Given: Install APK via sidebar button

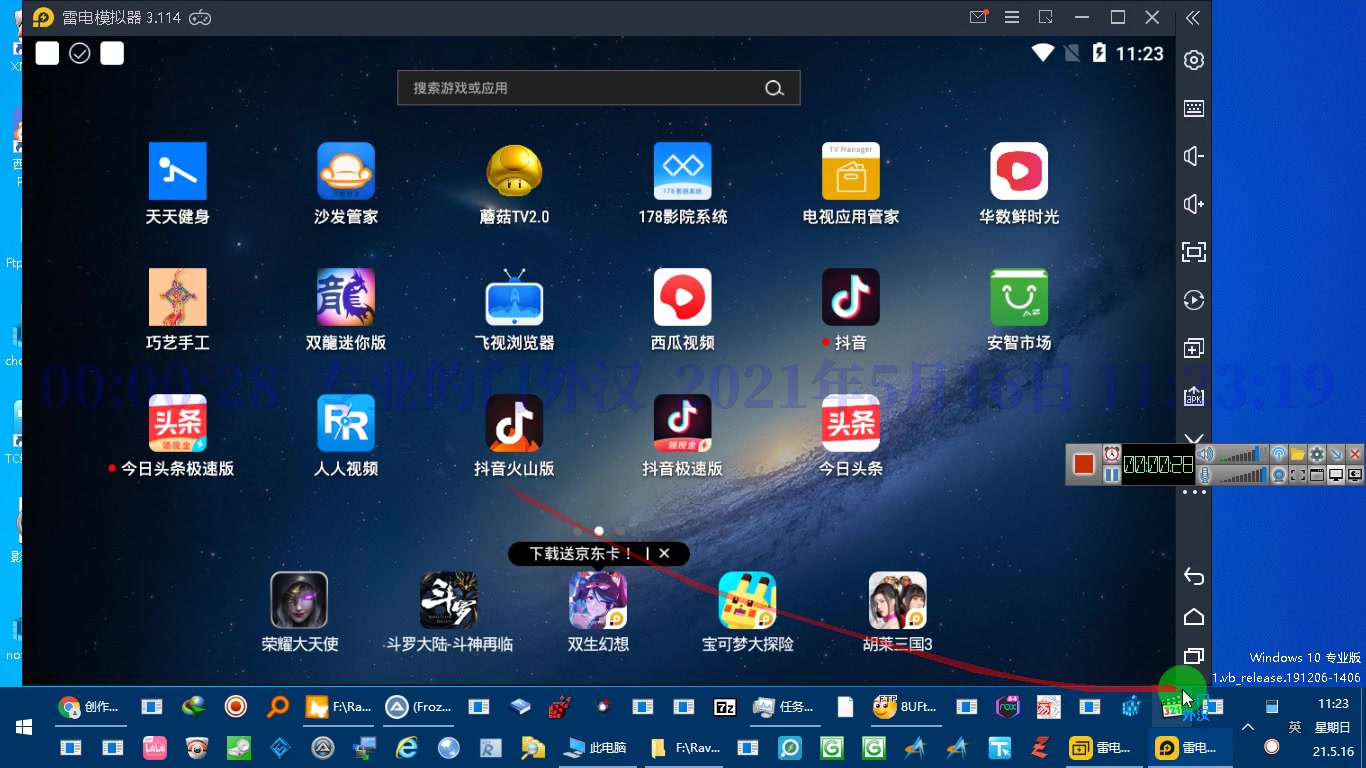Looking at the screenshot, I should point(1193,396).
